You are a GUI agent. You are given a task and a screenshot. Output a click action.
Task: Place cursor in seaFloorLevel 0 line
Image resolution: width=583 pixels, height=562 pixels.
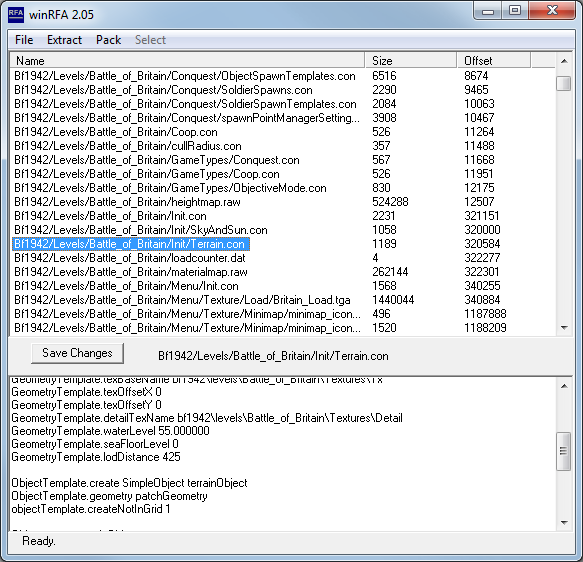click(x=95, y=444)
